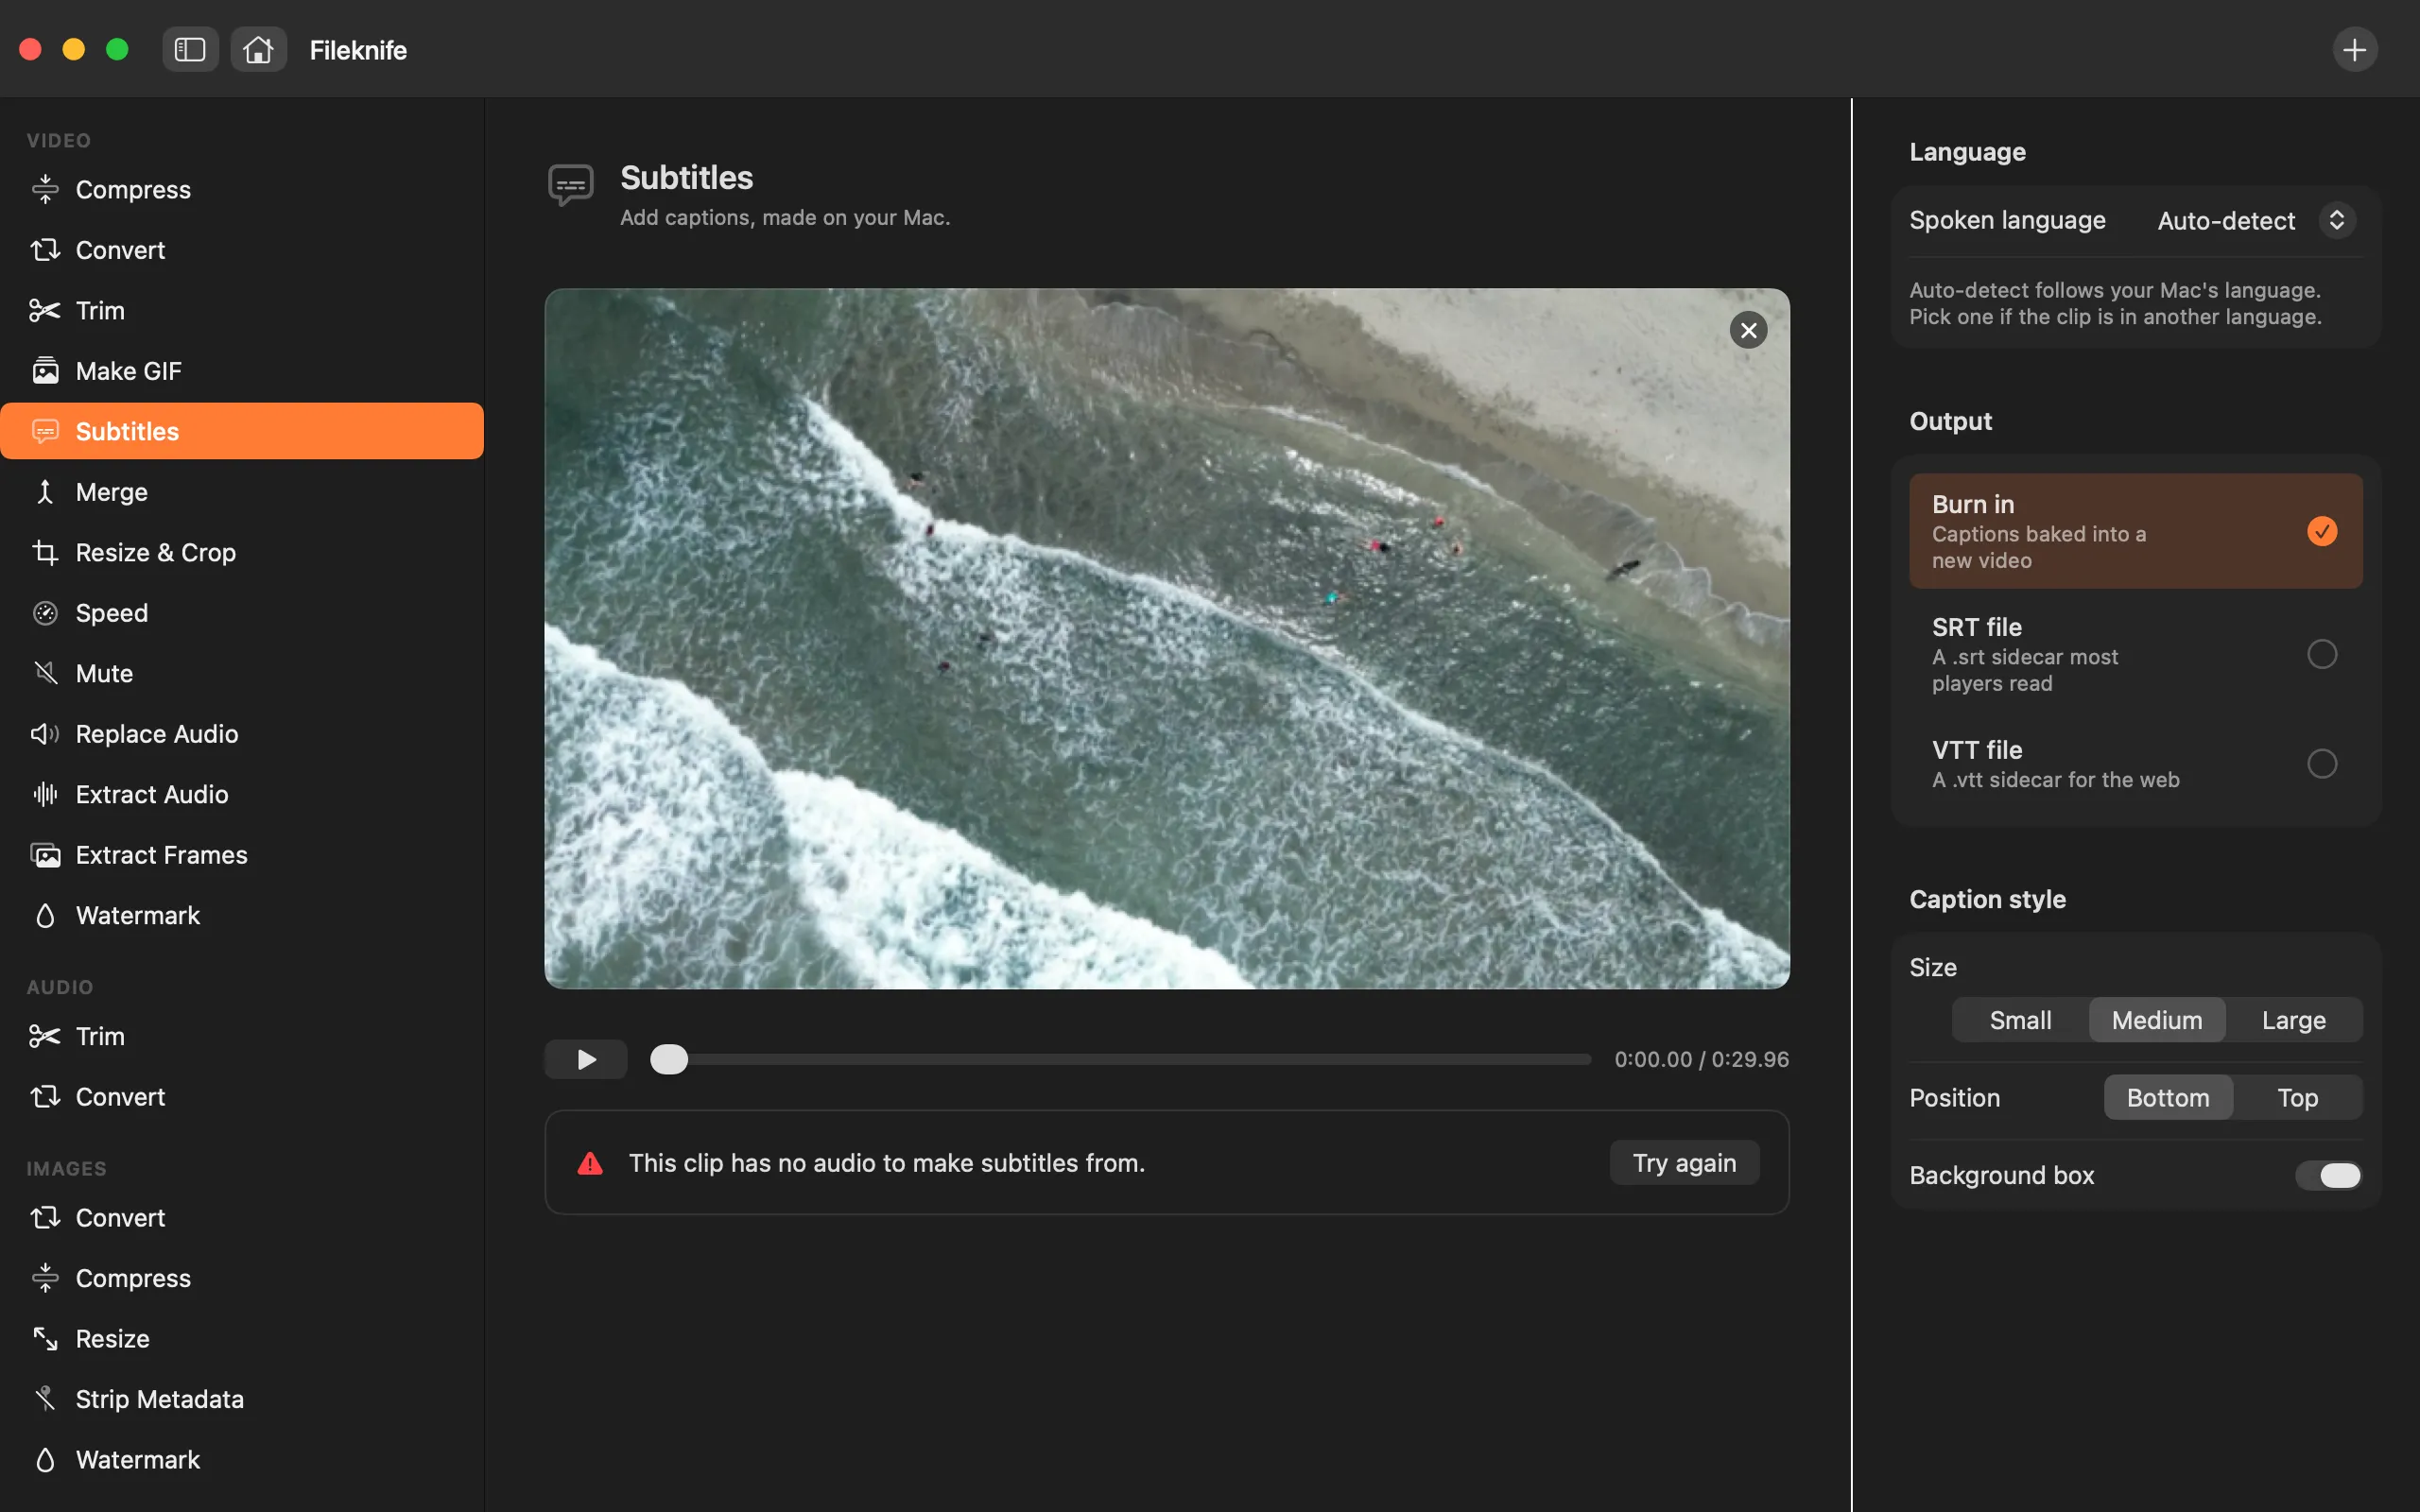The width and height of the screenshot is (2420, 1512).
Task: Click the images Convert arrows icon
Action: 45,1218
